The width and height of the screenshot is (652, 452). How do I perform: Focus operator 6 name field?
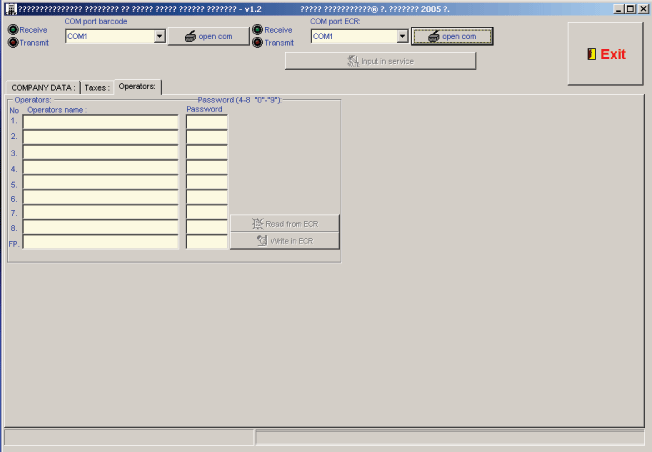tap(101, 197)
